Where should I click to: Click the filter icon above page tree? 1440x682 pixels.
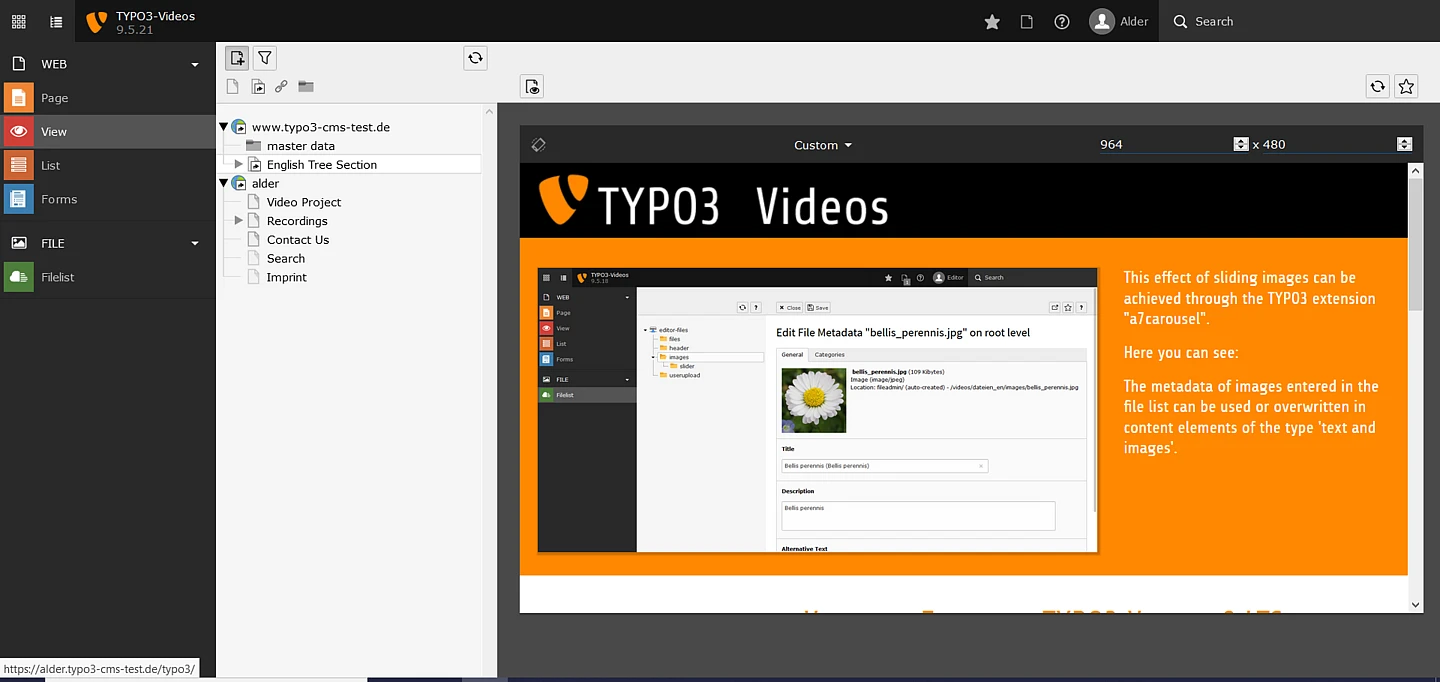pos(264,58)
